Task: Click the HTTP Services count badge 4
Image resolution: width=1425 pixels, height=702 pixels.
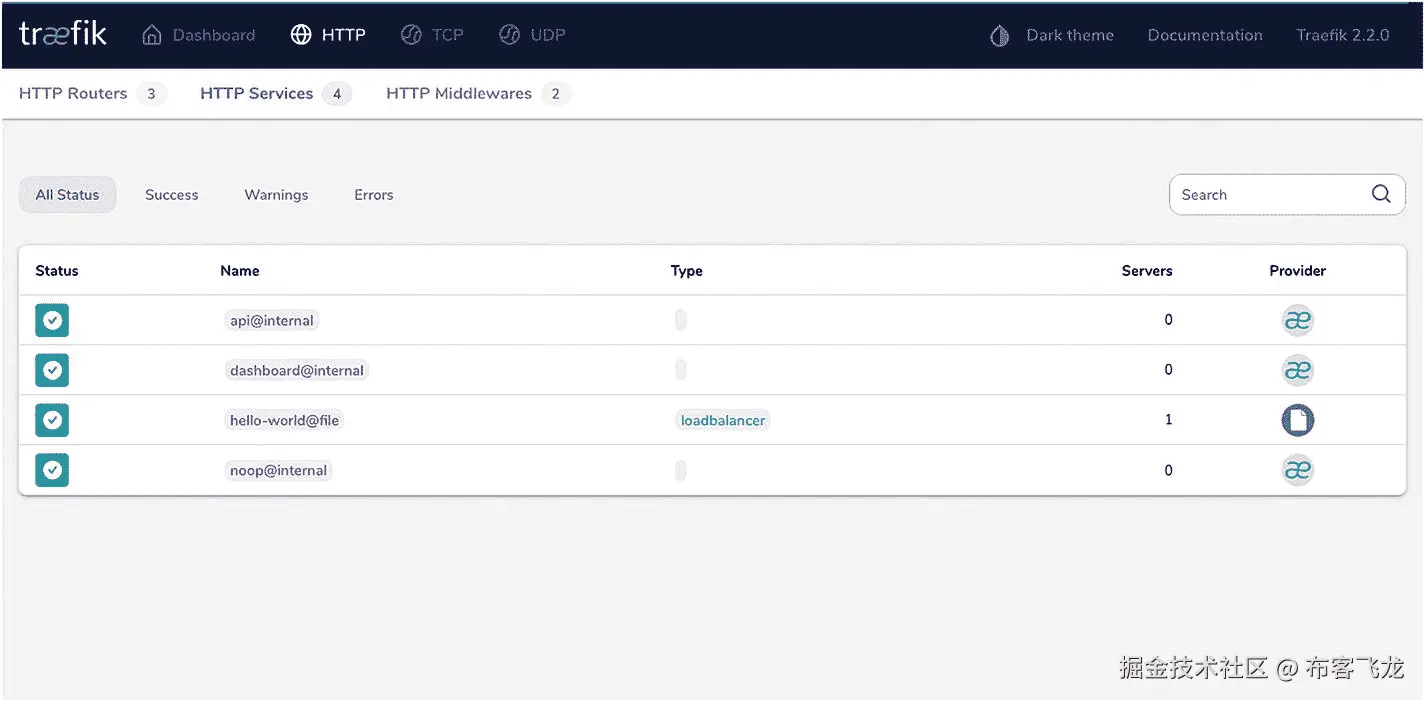Action: point(337,94)
